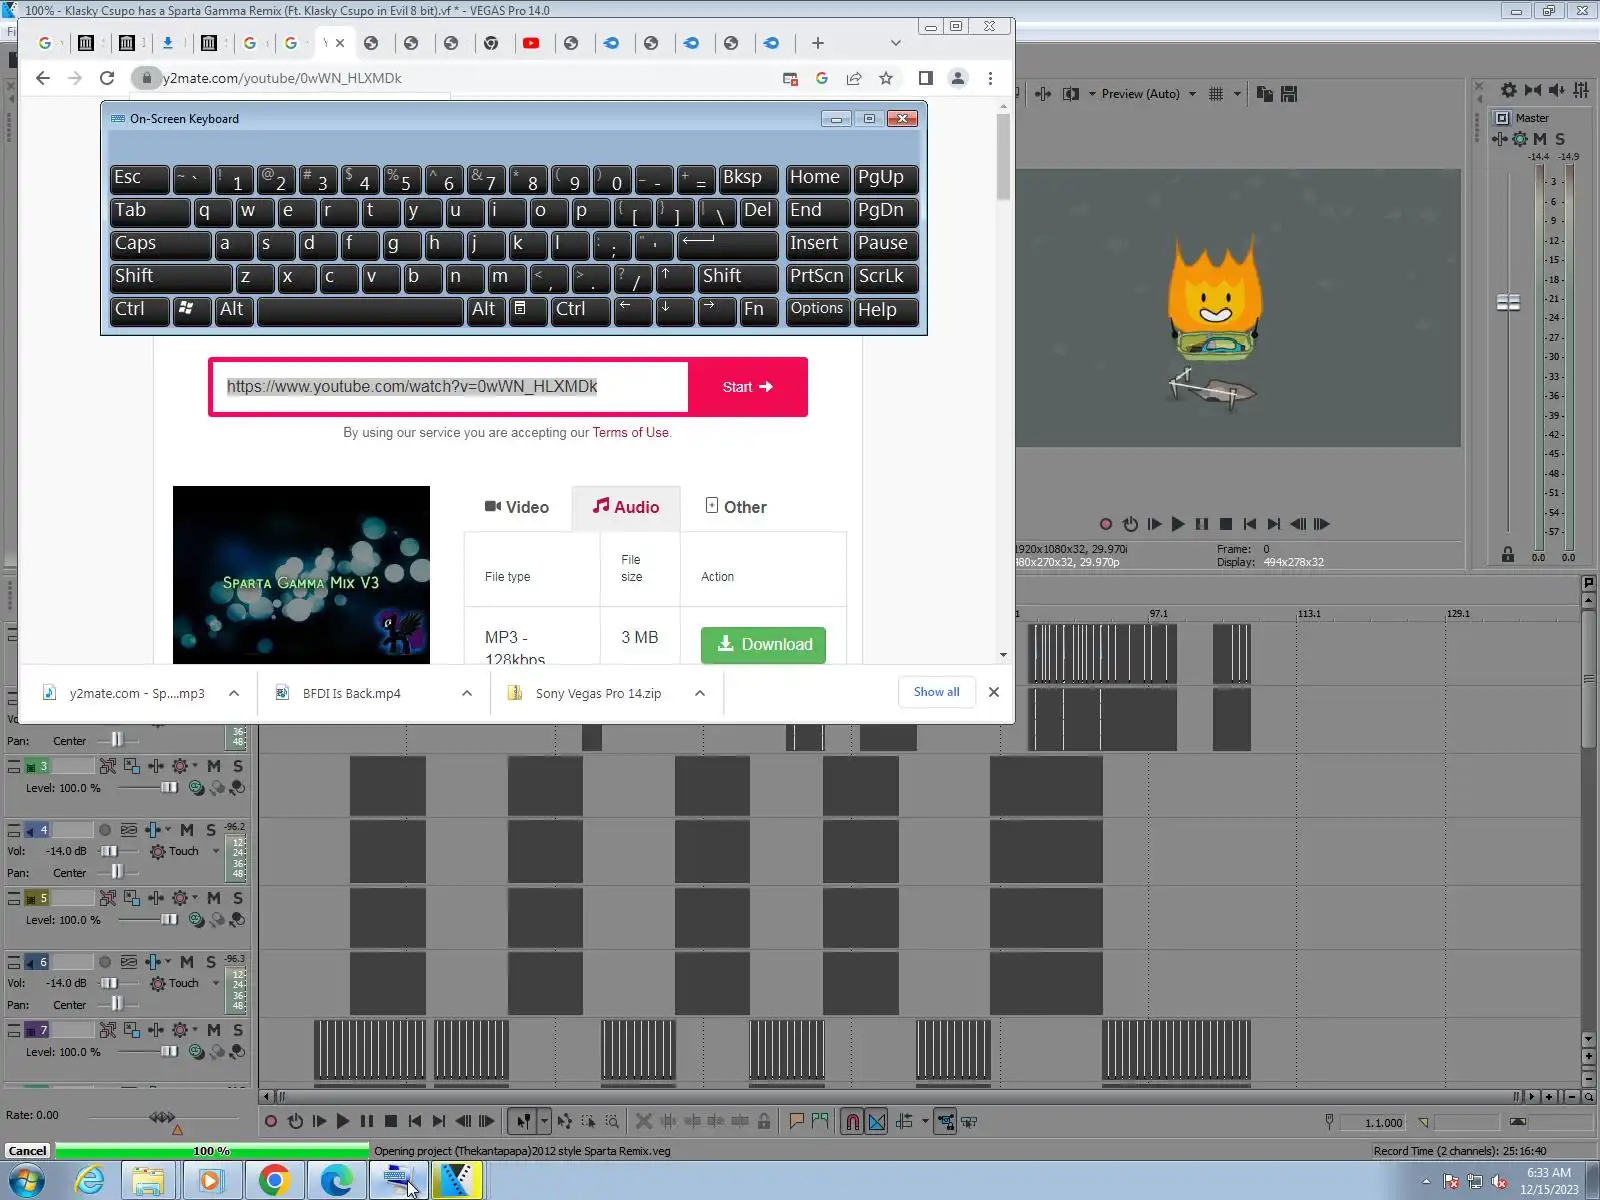Image resolution: width=1600 pixels, height=1200 pixels.
Task: Open Touch automation dropdown on track 6
Action: pyautogui.click(x=216, y=983)
